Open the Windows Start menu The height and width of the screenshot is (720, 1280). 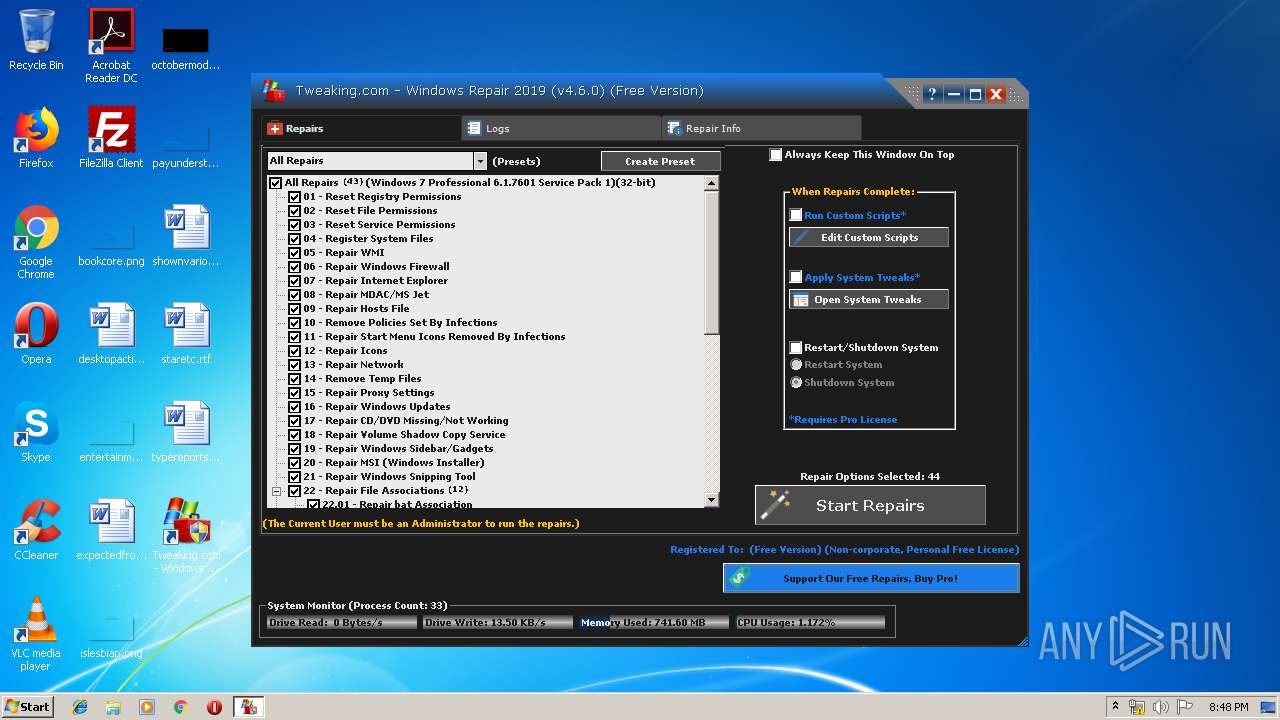click(x=27, y=707)
